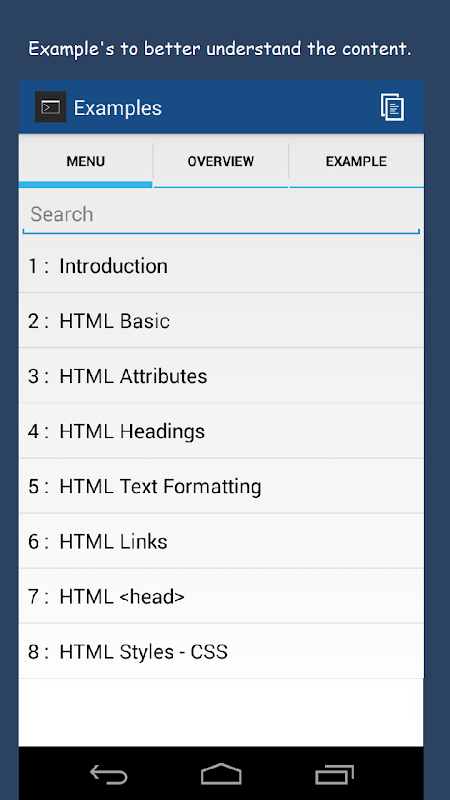Tap the Android back navigation icon

109,775
